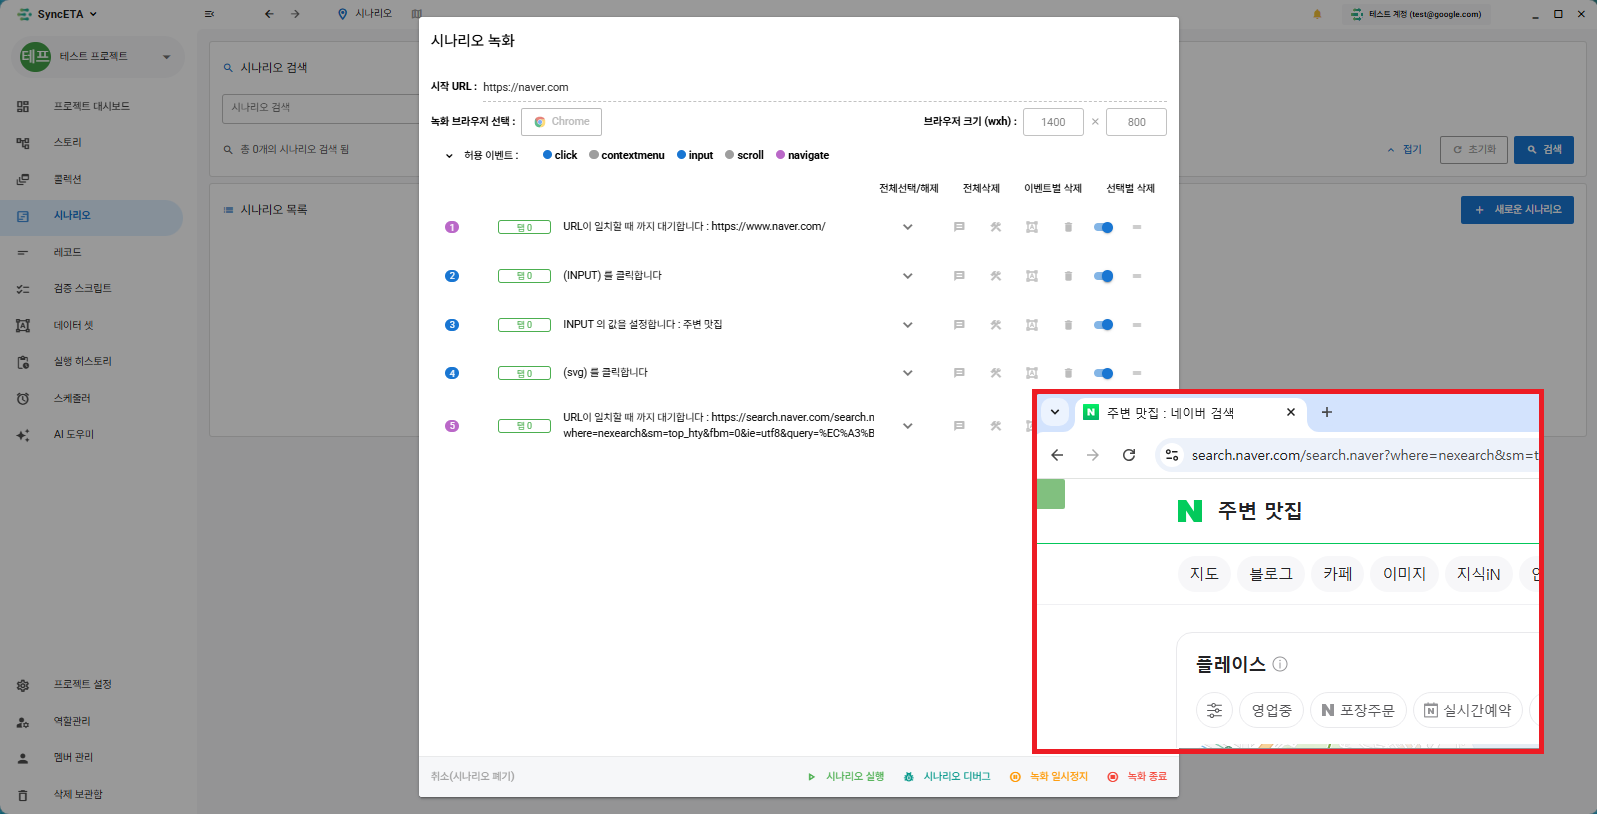
Task: Click the Naver N logo in search page
Action: coord(1190,511)
